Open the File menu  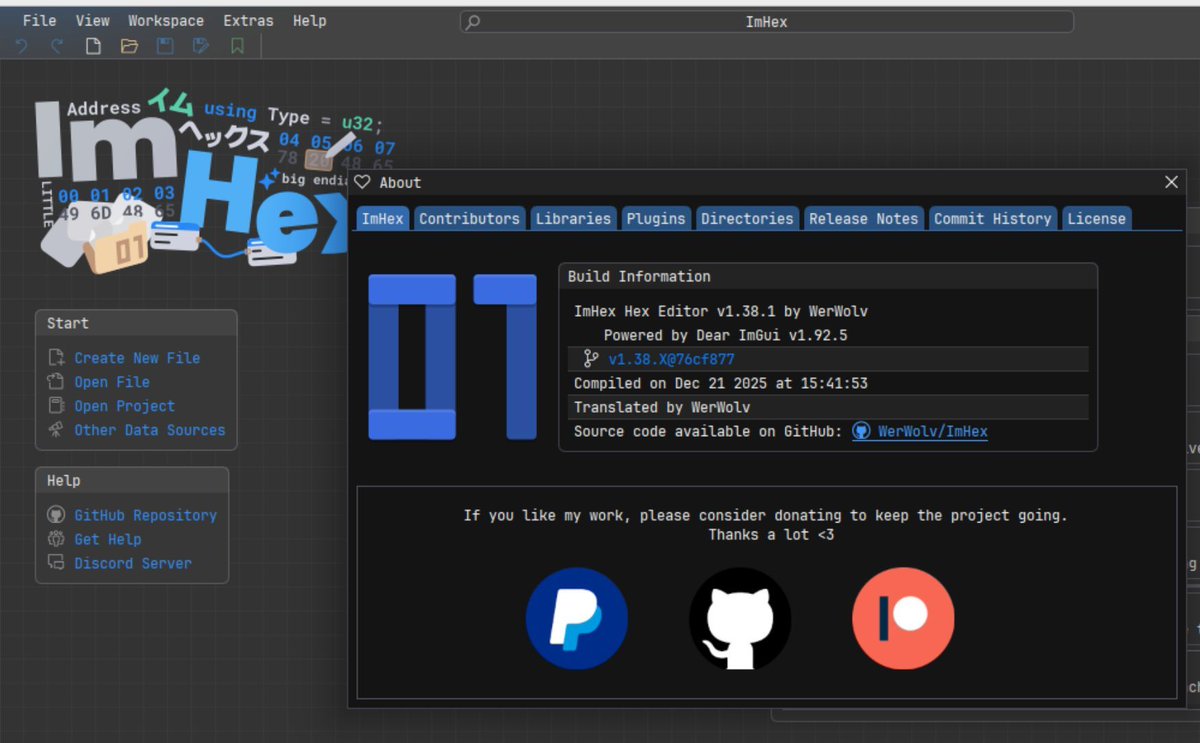[39, 20]
